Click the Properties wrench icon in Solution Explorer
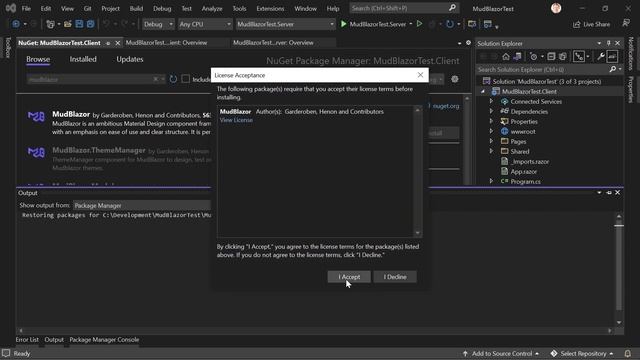The width and height of the screenshot is (640, 360). 601,56
